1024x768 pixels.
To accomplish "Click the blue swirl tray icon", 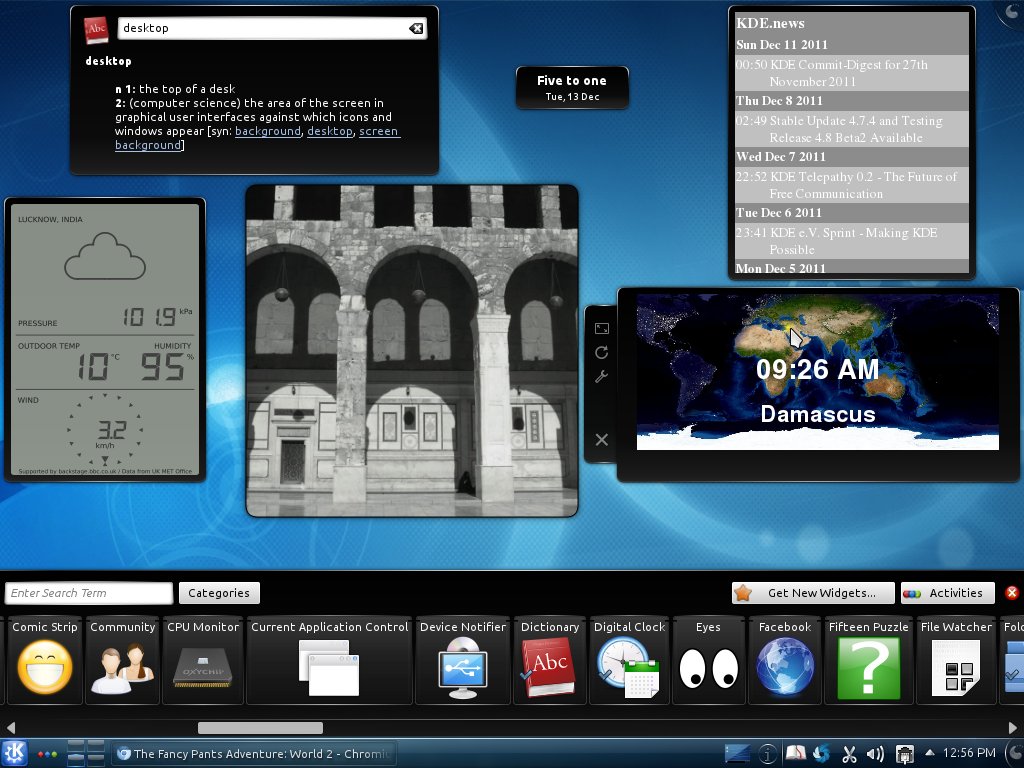I will point(822,754).
